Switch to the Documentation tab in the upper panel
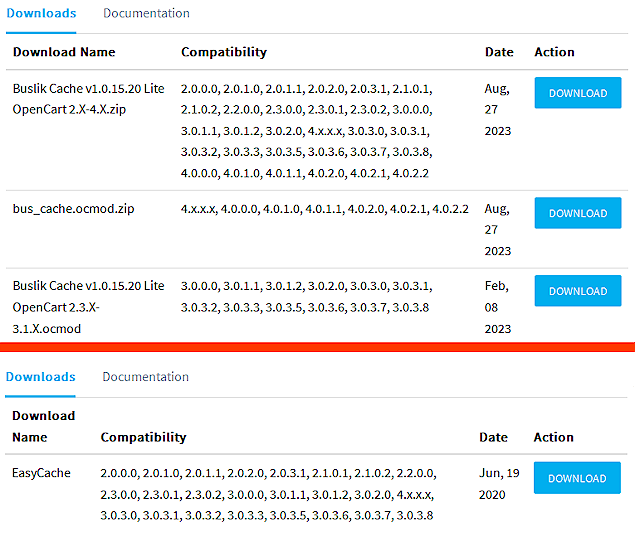The height and width of the screenshot is (533, 636). tap(146, 13)
